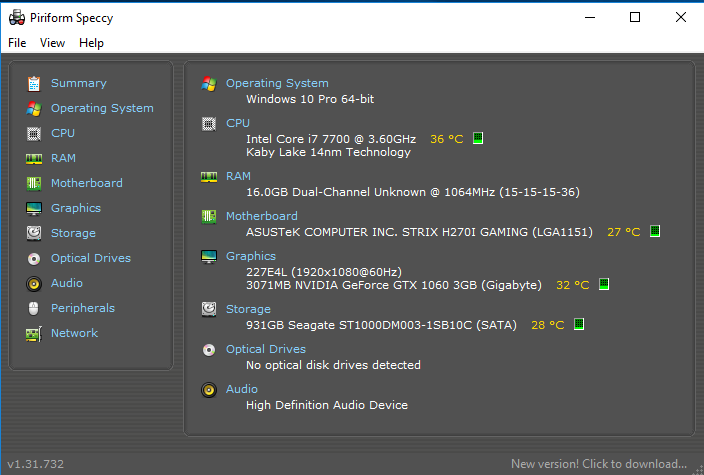Viewport: 704px width, 475px height.
Task: Click the RAM icon in summary panel
Action: pos(209,176)
